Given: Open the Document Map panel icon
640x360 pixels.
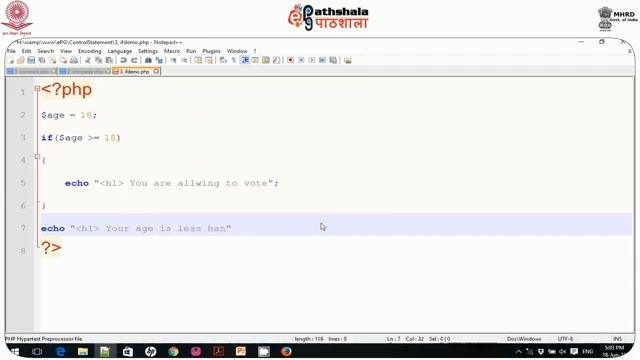Looking at the screenshot, I should [266, 60].
